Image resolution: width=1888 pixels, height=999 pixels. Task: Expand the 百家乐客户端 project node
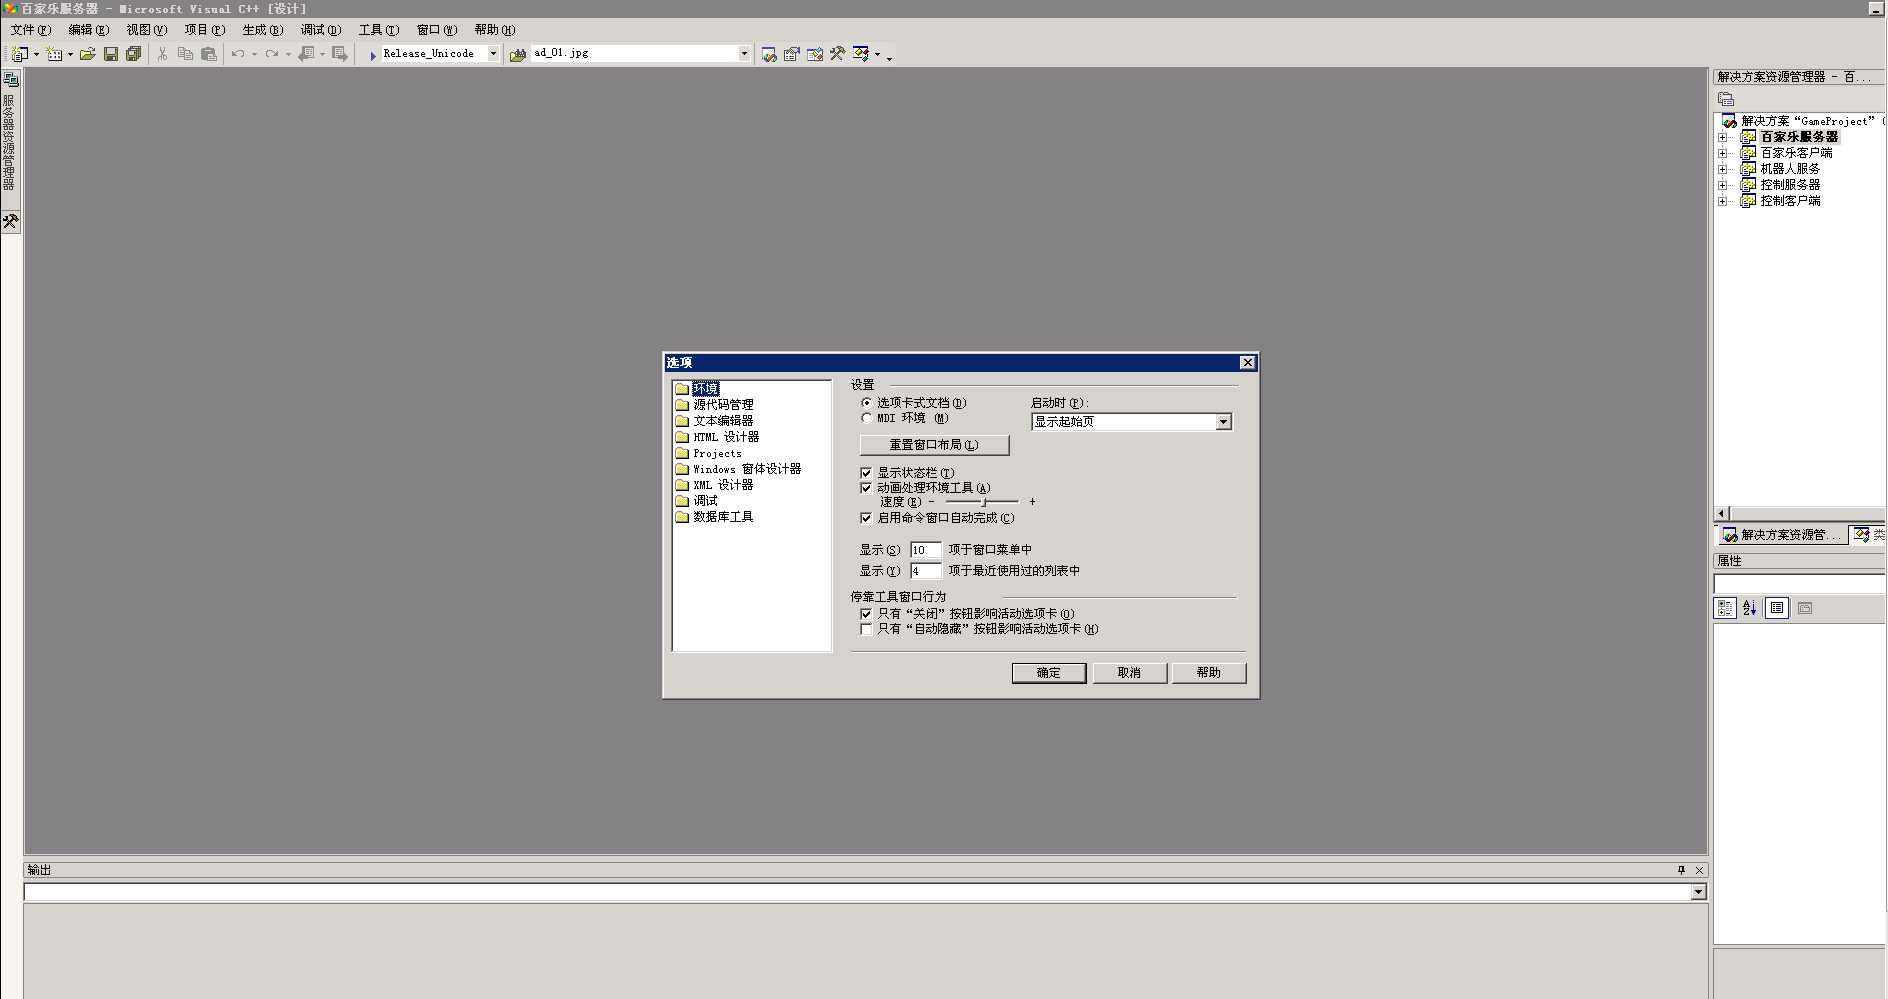tap(1722, 153)
